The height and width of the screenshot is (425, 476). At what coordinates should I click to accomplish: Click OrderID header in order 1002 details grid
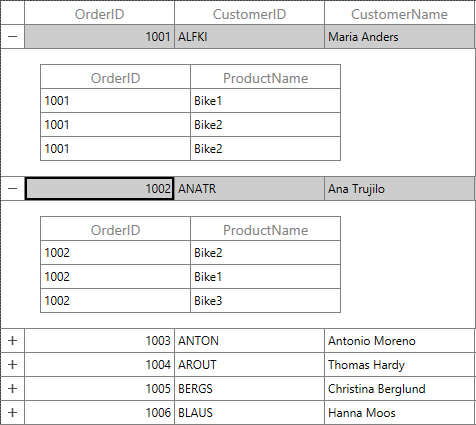[115, 229]
